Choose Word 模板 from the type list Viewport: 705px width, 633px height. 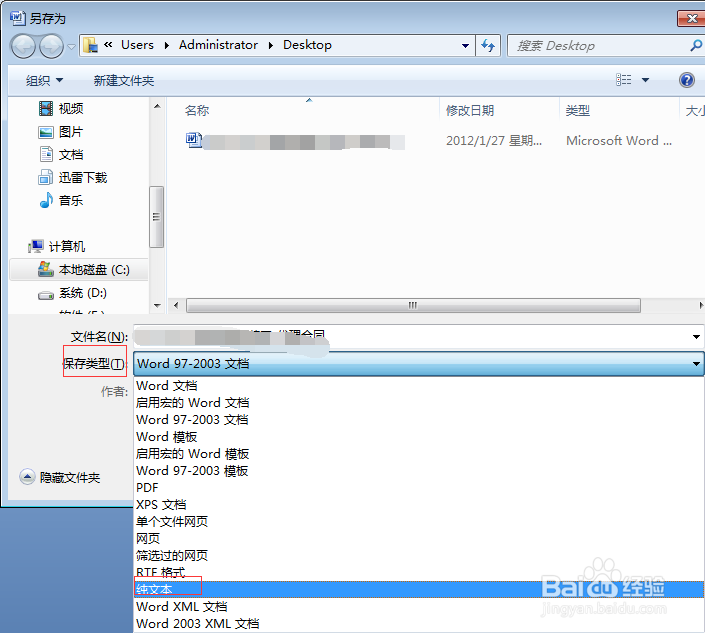click(419, 437)
